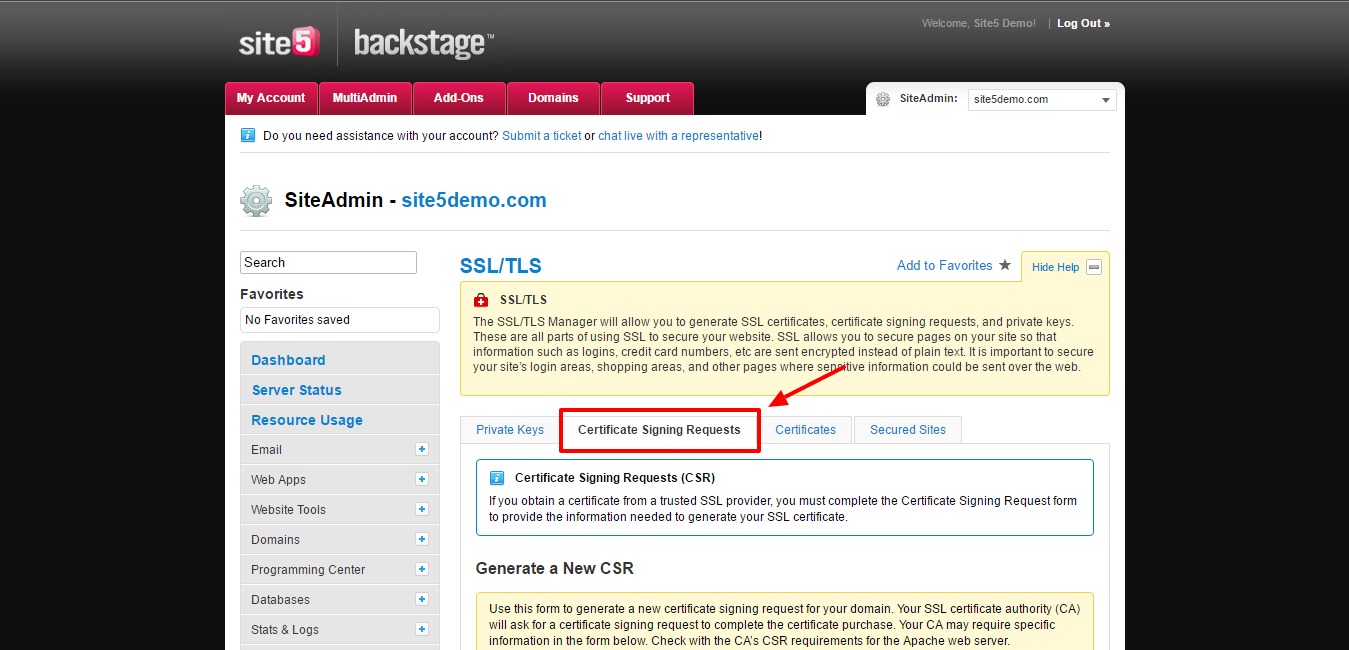
Task: Open the Add-Ons tab
Action: point(459,98)
